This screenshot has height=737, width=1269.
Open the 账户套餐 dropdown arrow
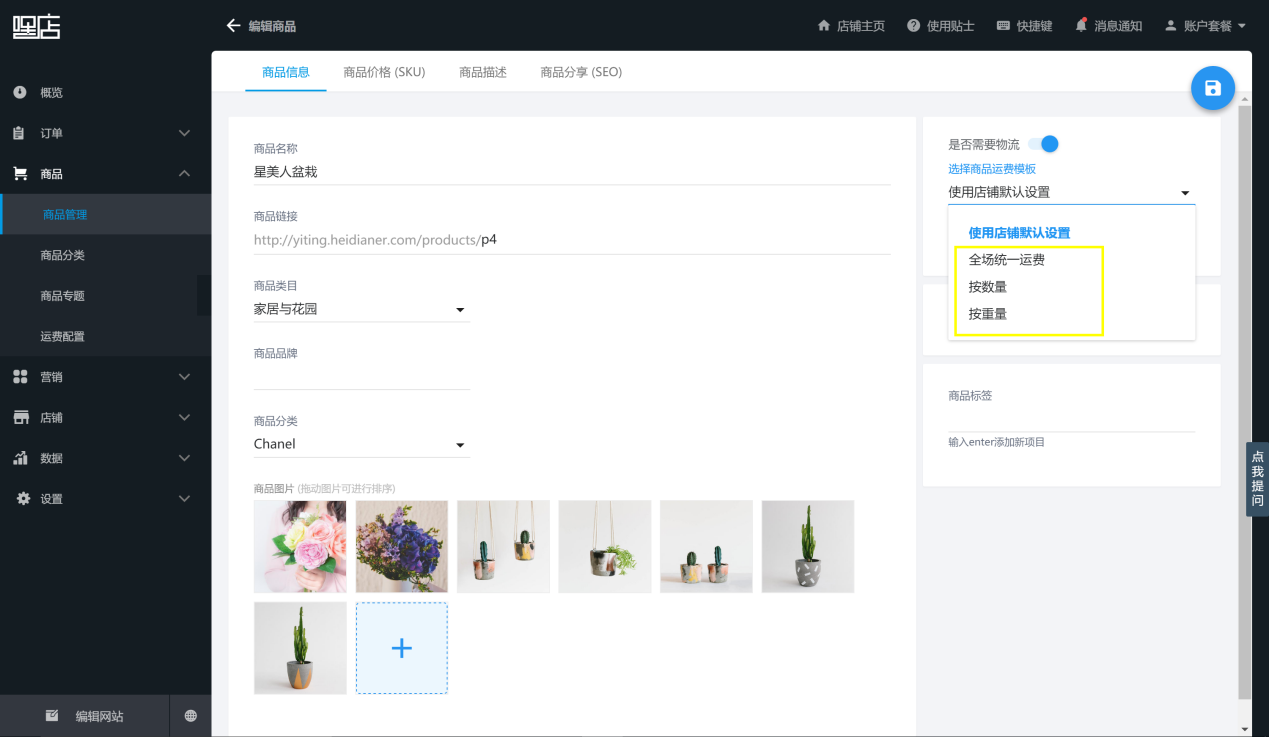(1242, 26)
